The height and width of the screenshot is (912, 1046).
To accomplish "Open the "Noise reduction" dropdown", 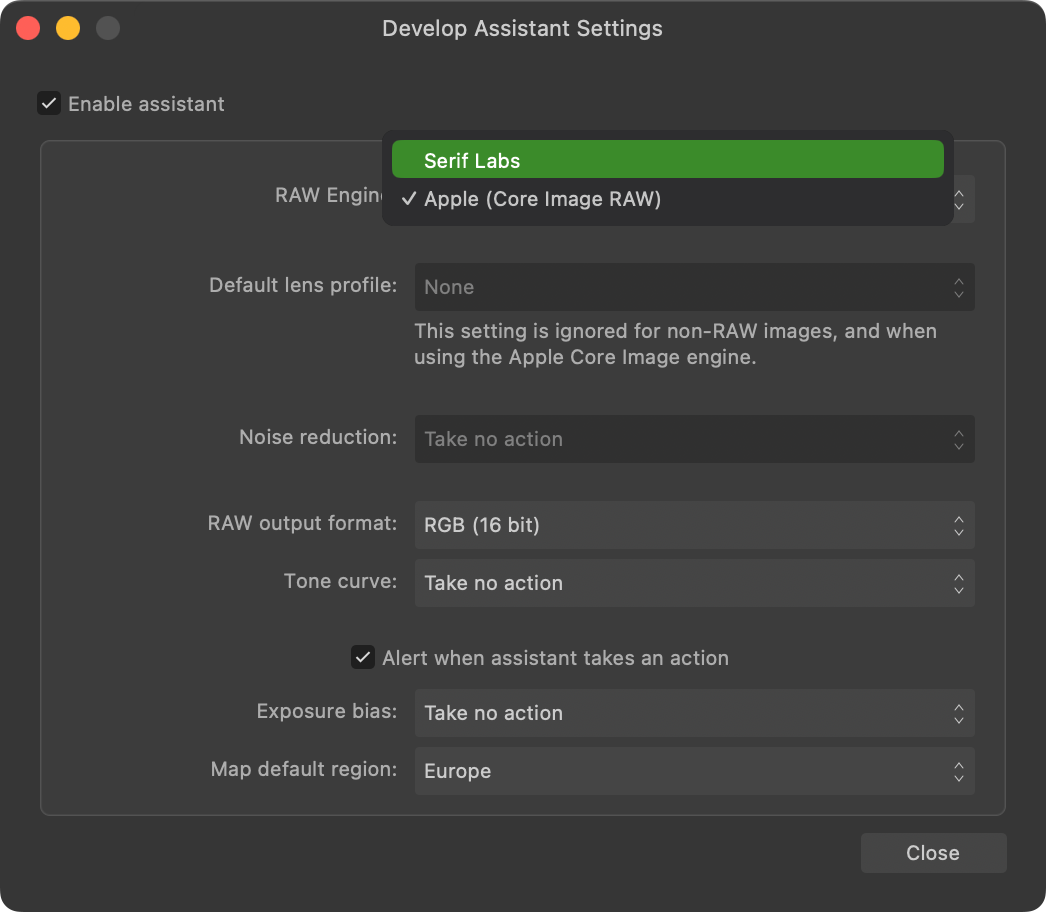I will 694,439.
